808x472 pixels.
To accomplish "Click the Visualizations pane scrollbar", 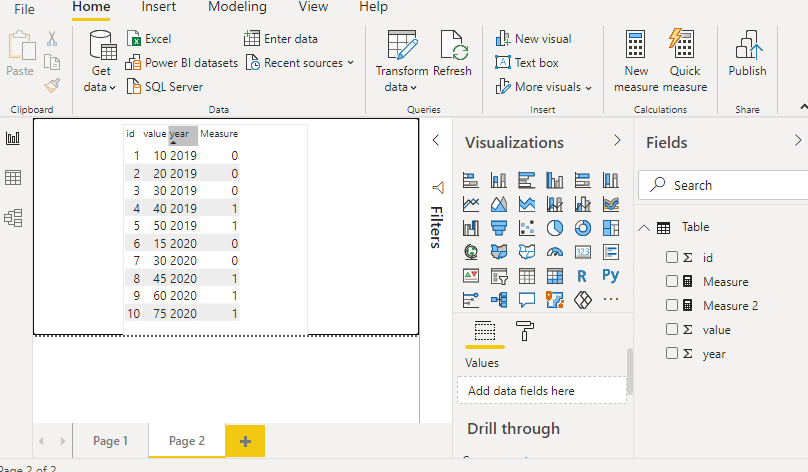I will click(630, 371).
